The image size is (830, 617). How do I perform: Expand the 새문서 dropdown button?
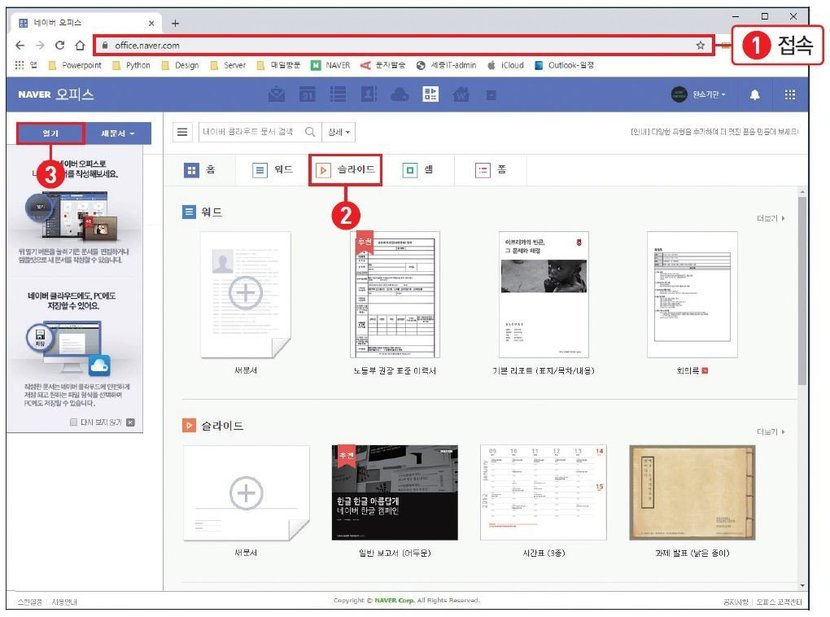118,133
